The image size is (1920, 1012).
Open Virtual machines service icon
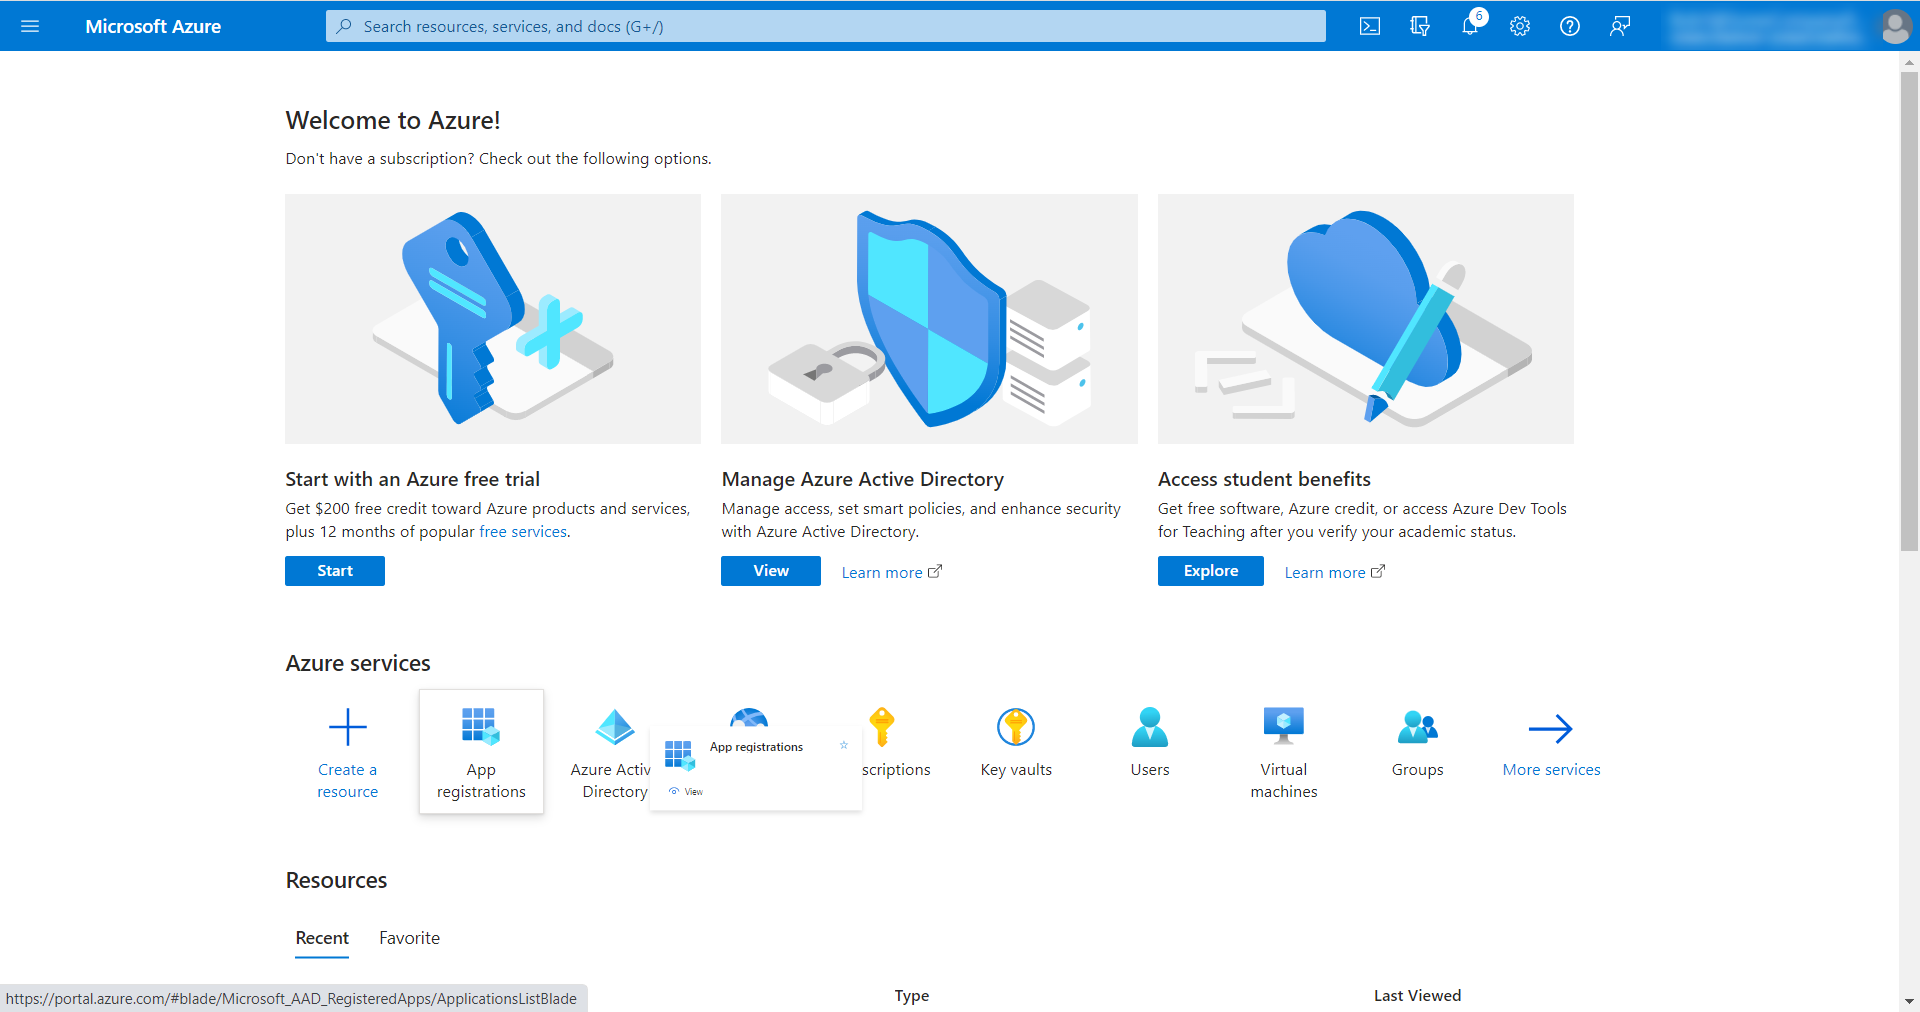click(1284, 727)
